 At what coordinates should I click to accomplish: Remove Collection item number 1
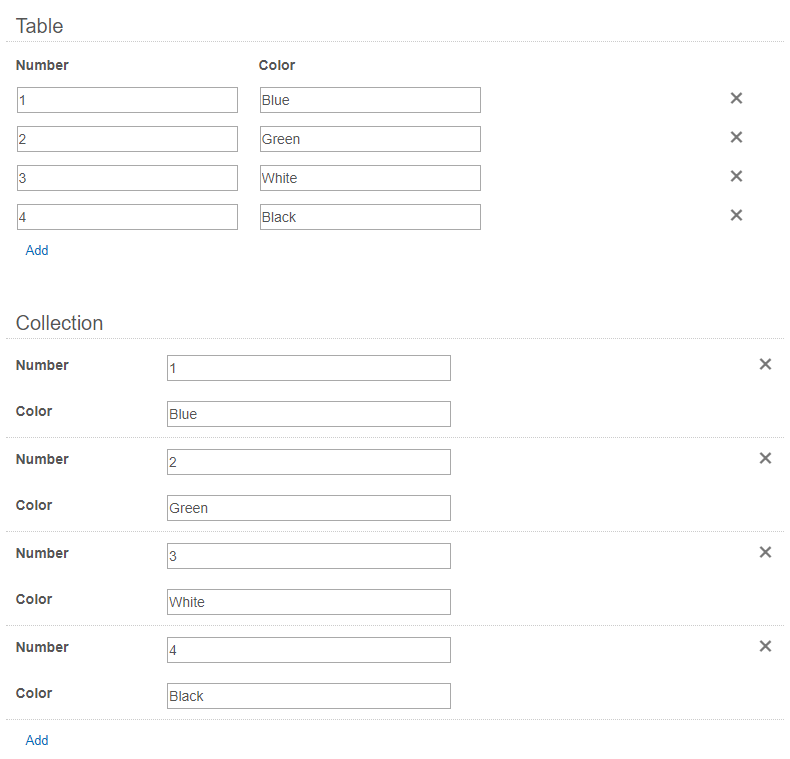765,364
